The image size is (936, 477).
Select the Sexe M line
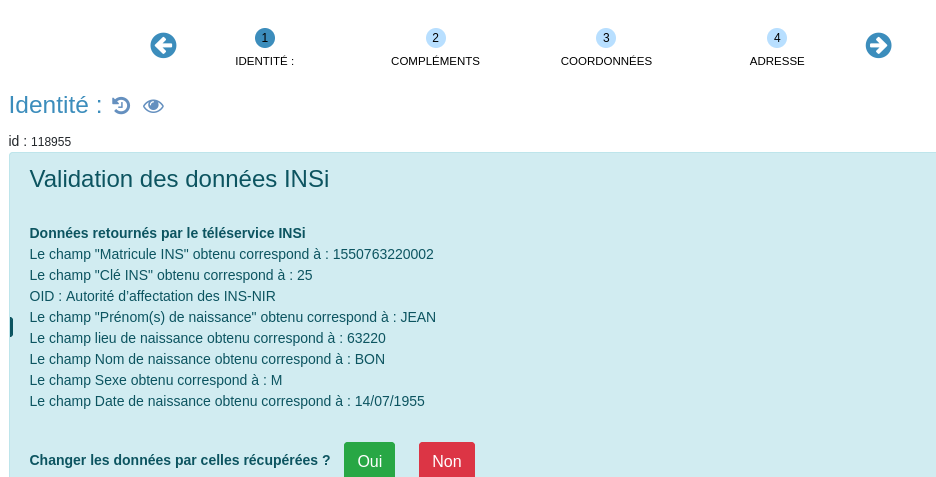(x=156, y=380)
